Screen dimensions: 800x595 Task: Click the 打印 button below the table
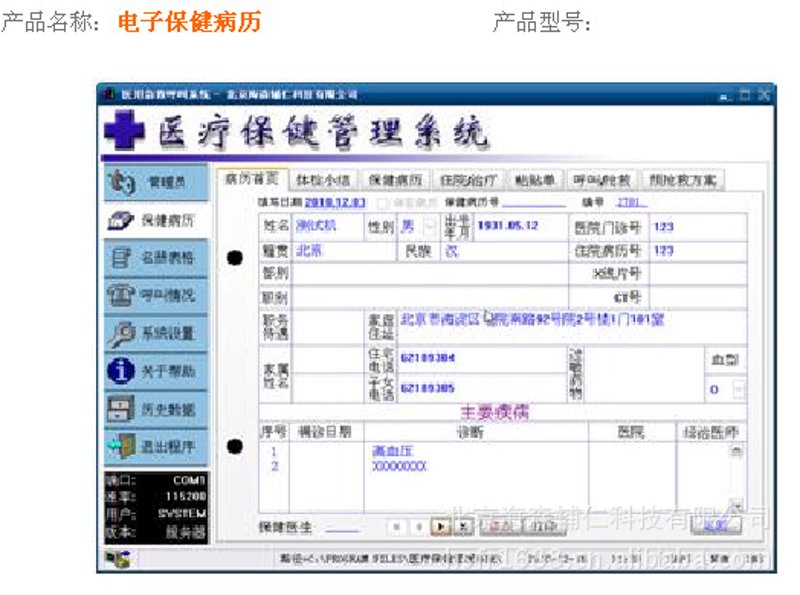coord(544,527)
